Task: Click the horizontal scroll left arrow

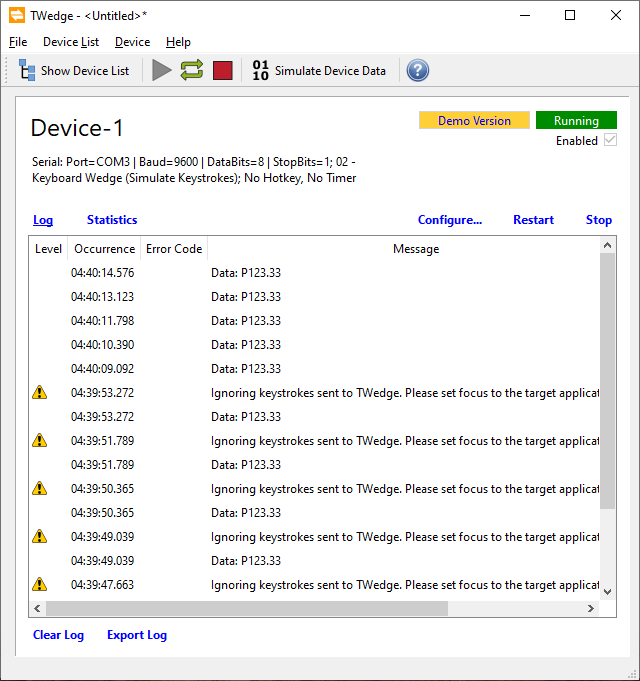Action: (x=37, y=608)
